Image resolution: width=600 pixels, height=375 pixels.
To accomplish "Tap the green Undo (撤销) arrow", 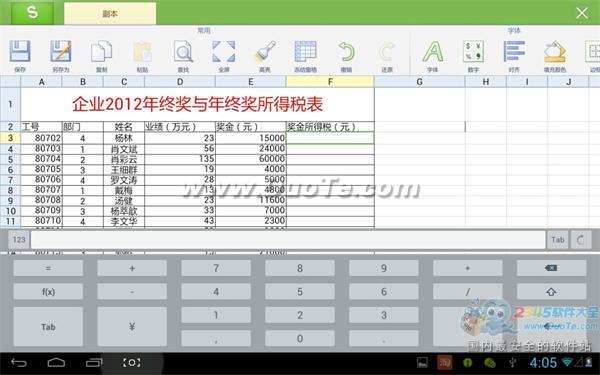I will point(346,52).
